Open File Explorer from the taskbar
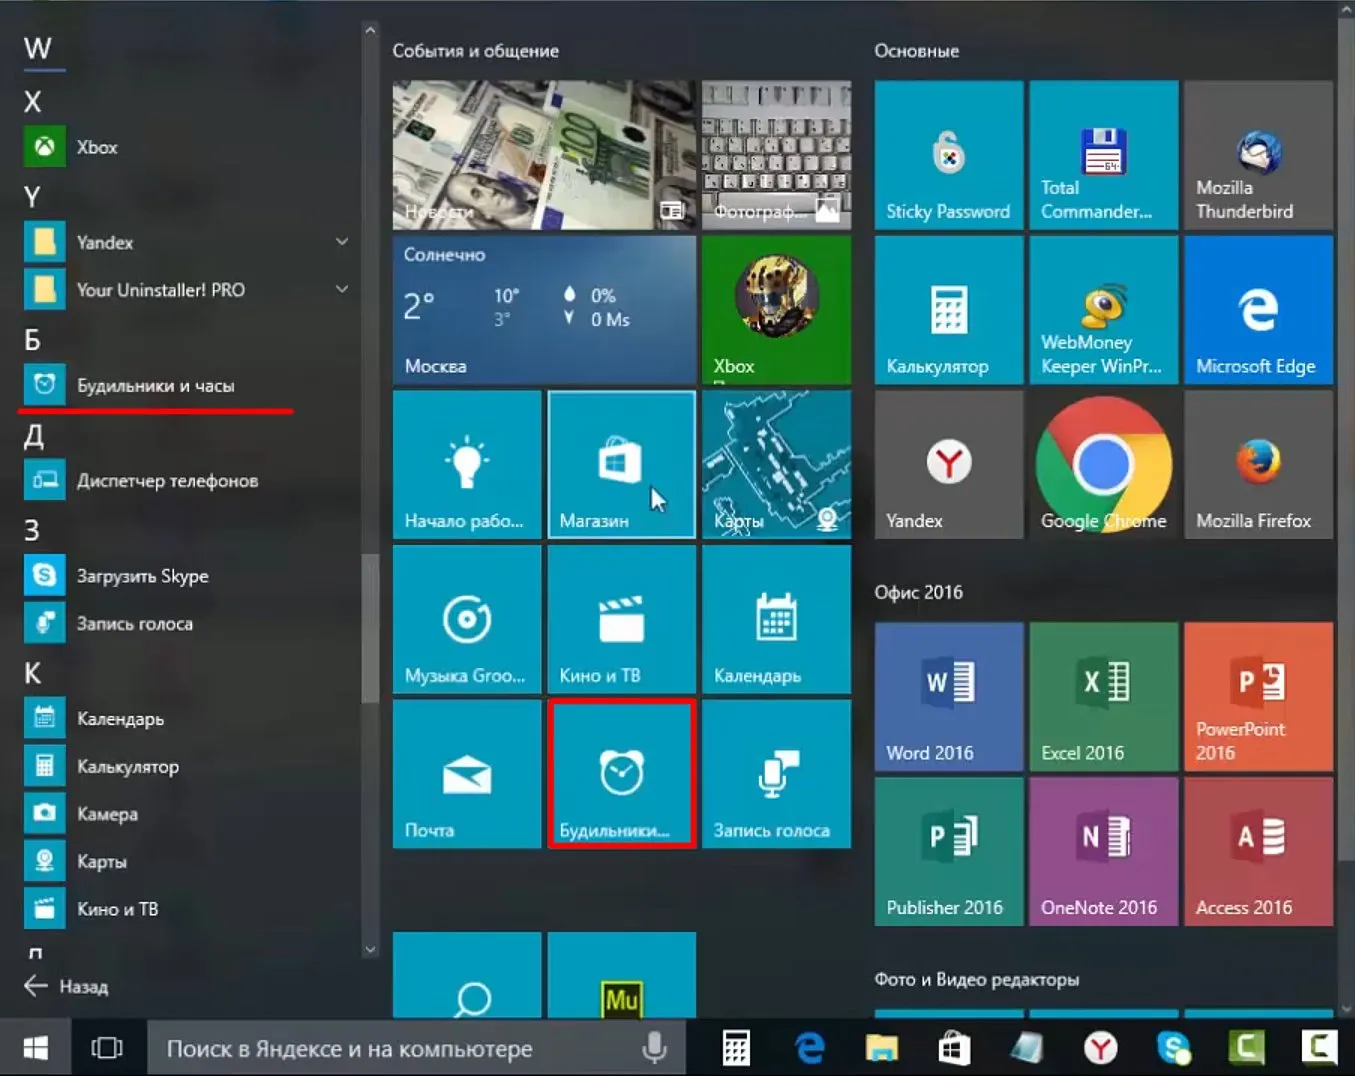1355x1076 pixels. coord(882,1048)
